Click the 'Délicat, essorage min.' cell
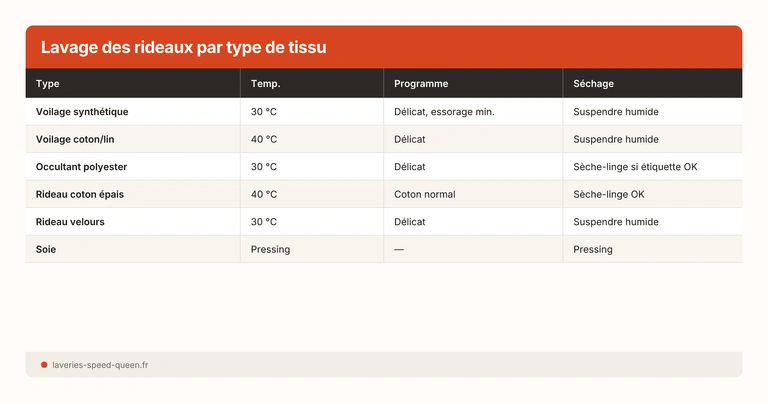Screen dimensions: 768x403 pyautogui.click(x=444, y=112)
